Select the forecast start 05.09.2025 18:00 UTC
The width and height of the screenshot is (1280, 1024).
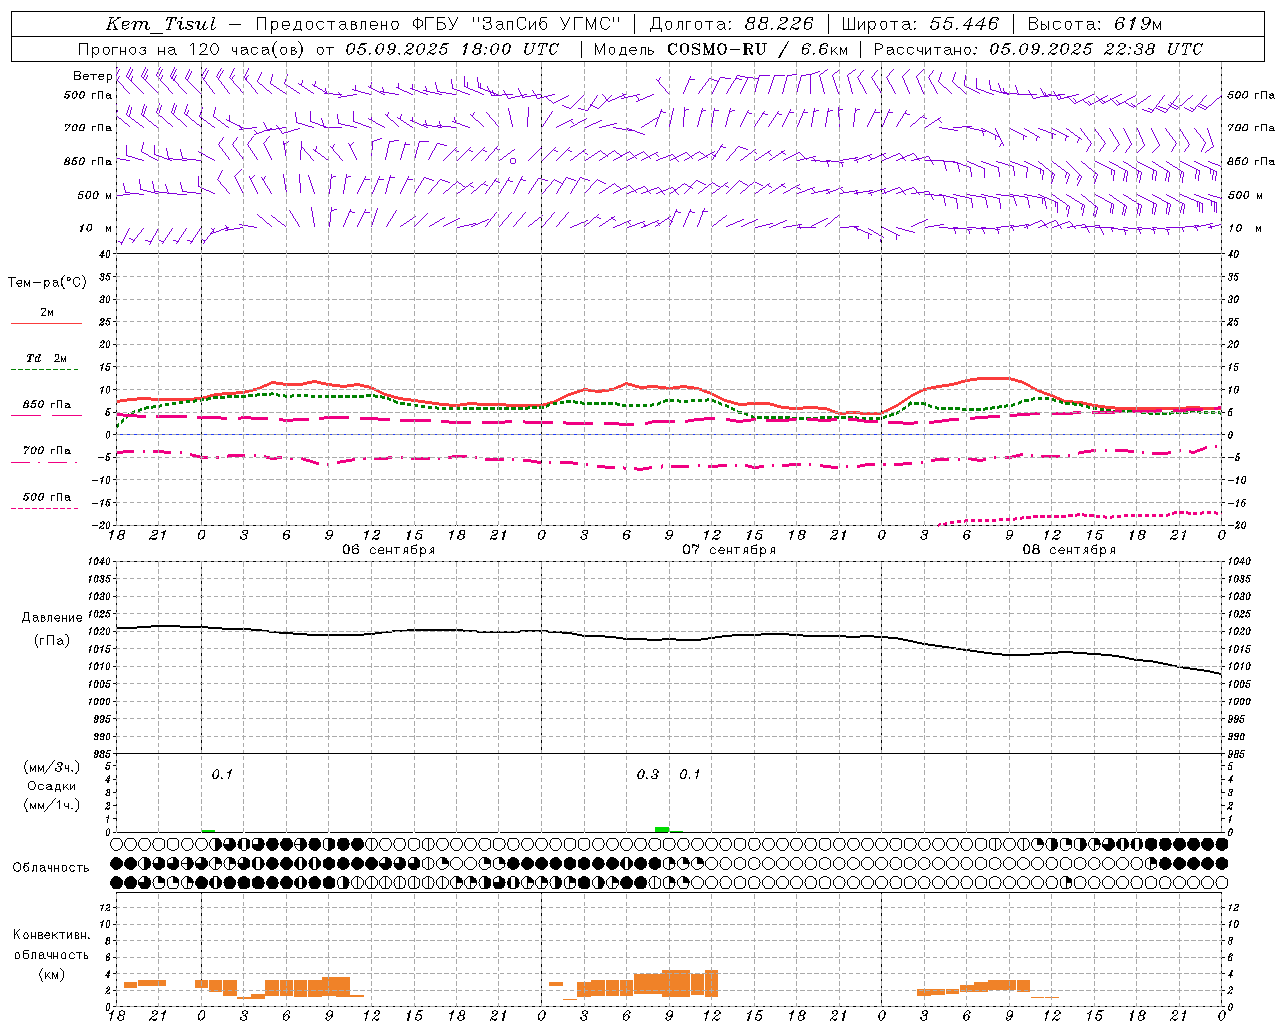click(451, 49)
